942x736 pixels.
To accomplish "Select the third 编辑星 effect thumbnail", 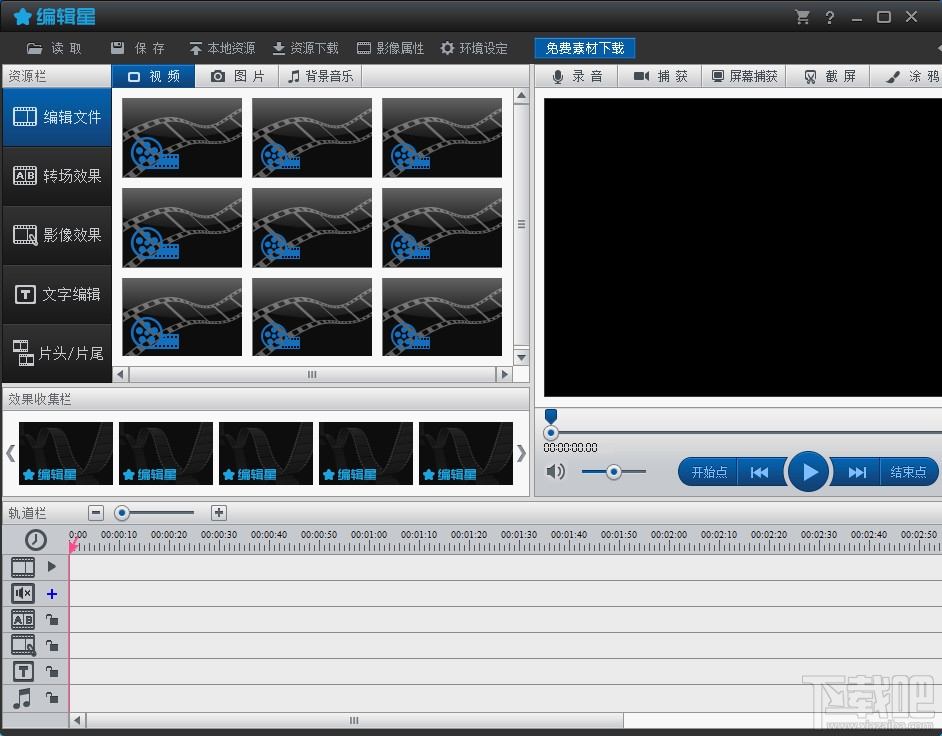I will 266,453.
